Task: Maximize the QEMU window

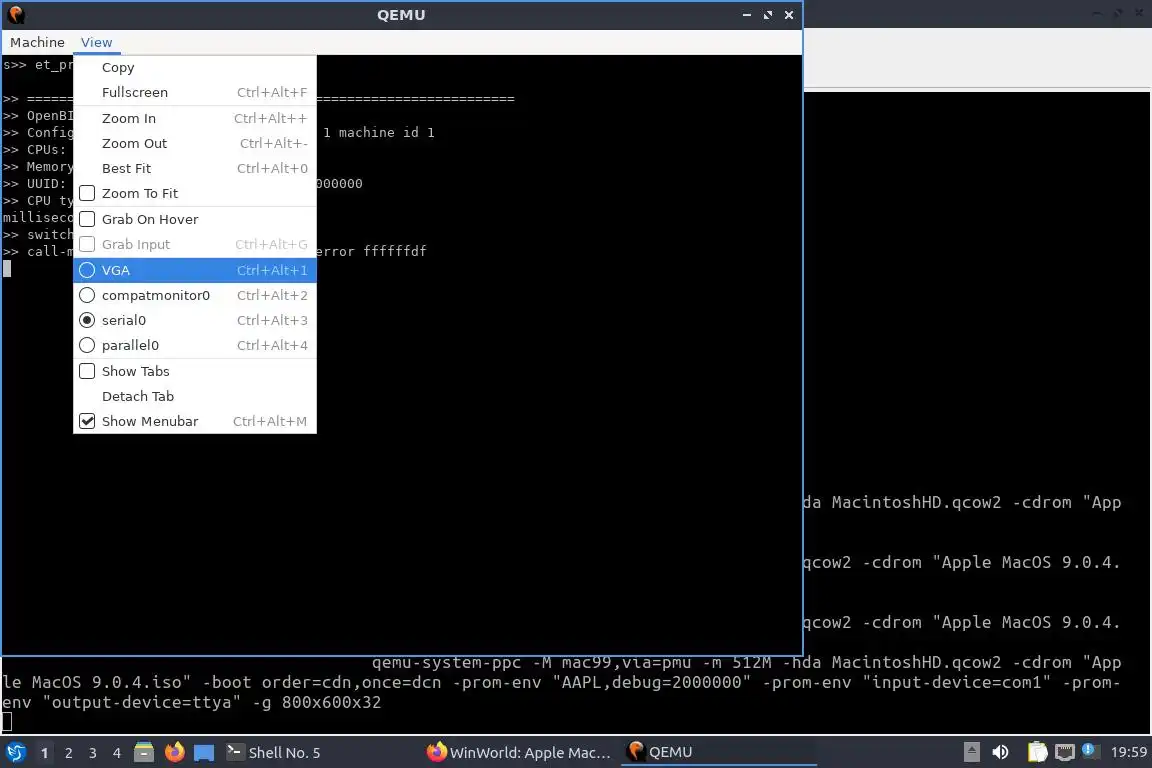Action: [x=768, y=15]
